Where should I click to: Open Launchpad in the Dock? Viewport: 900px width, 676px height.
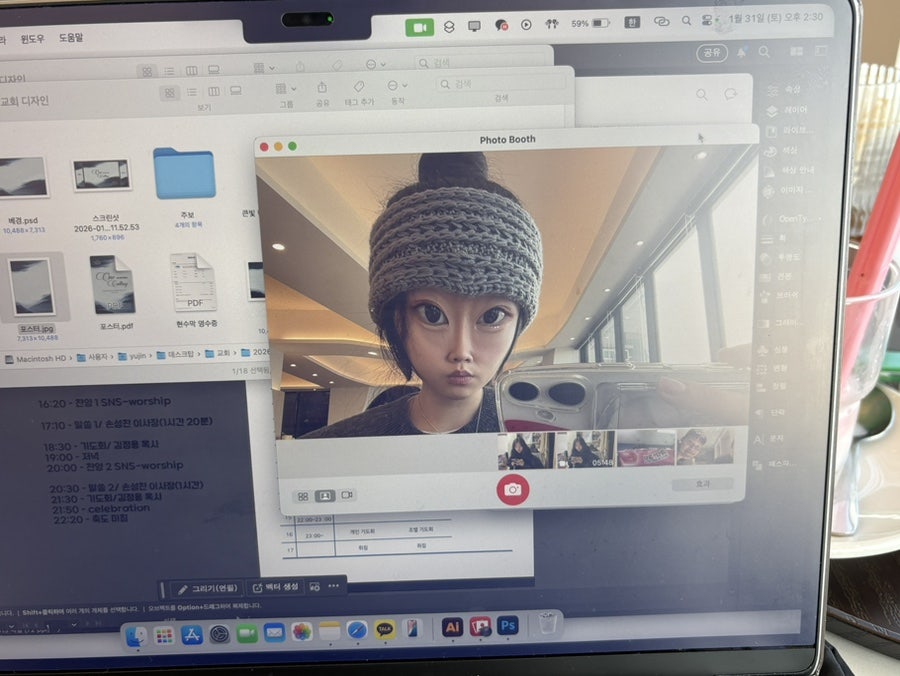click(x=164, y=635)
